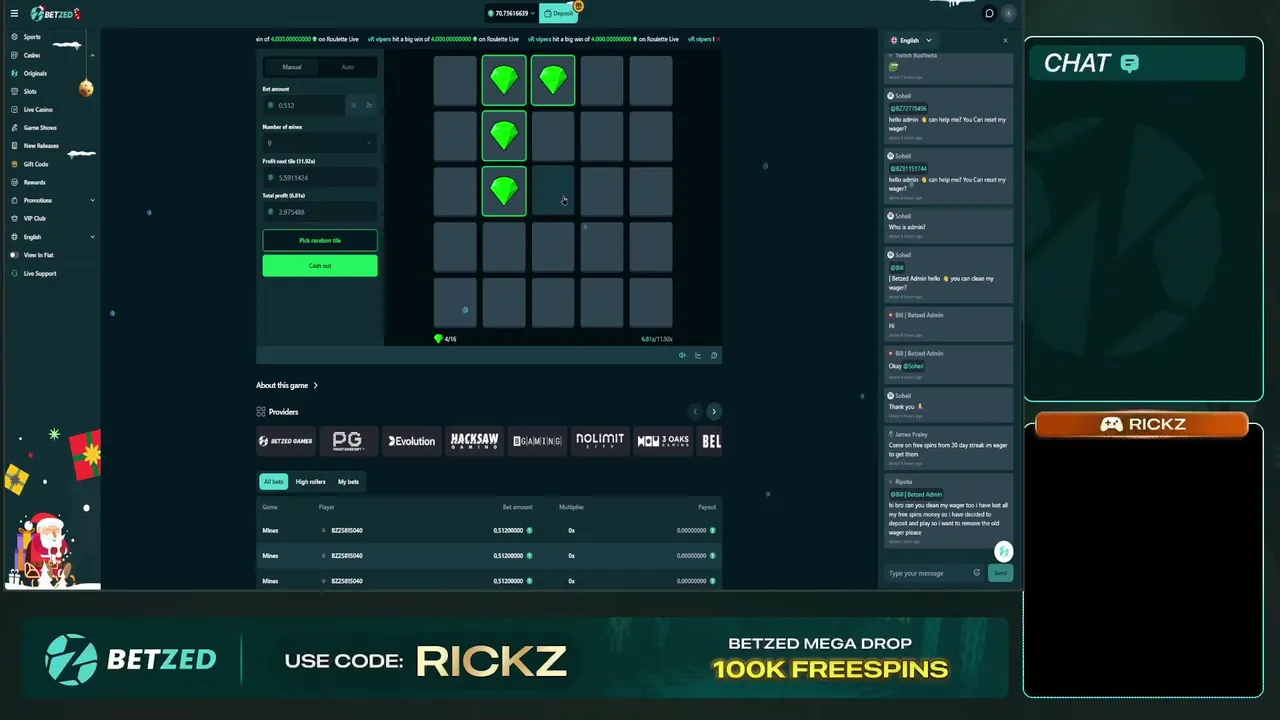Switch to the Auto tab
The image size is (1280, 720).
tap(348, 67)
